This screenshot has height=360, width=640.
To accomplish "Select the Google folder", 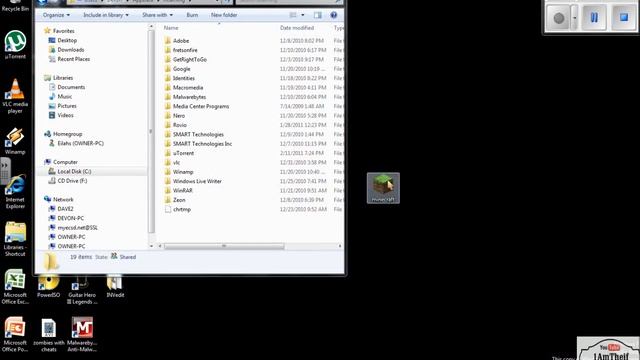I will point(182,69).
